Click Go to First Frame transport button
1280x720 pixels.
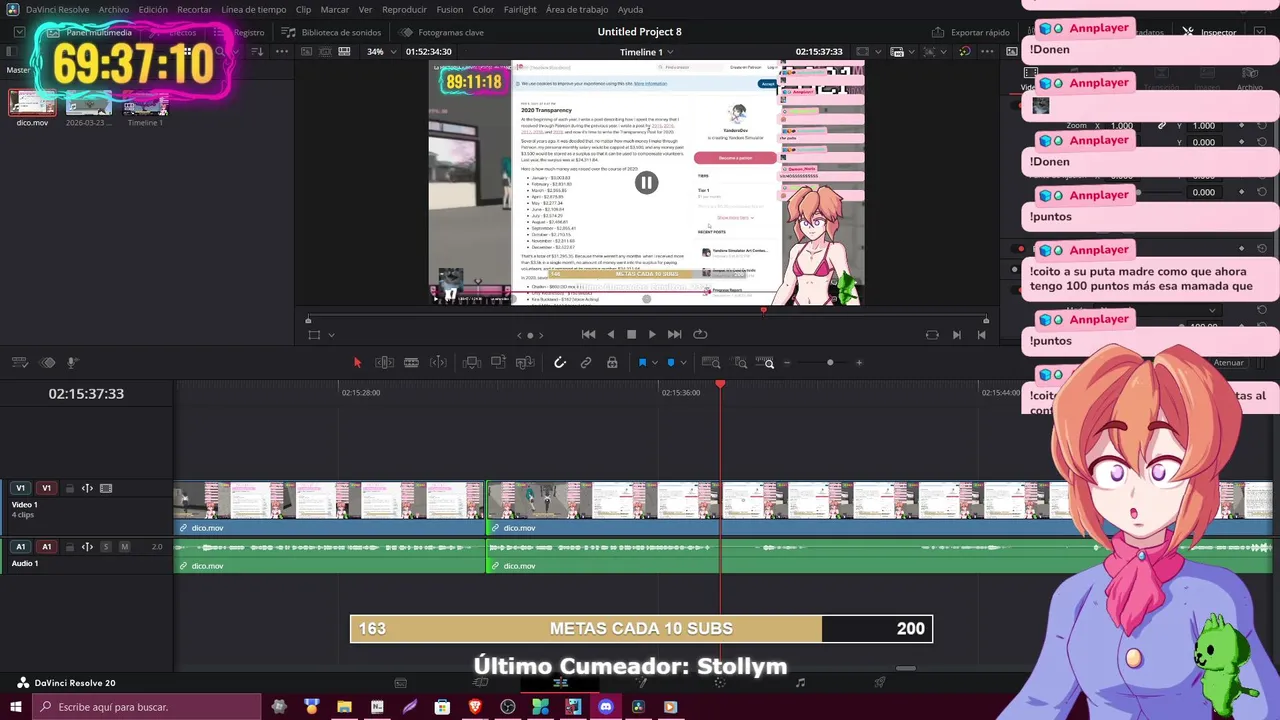tap(589, 334)
